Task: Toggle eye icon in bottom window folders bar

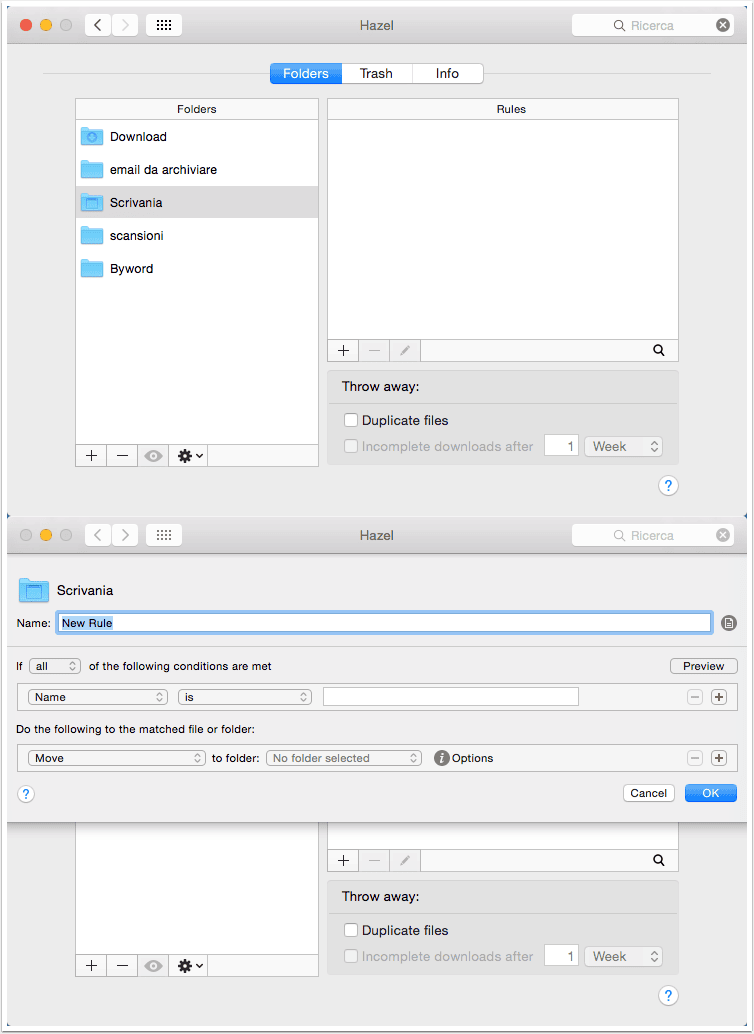Action: click(153, 965)
